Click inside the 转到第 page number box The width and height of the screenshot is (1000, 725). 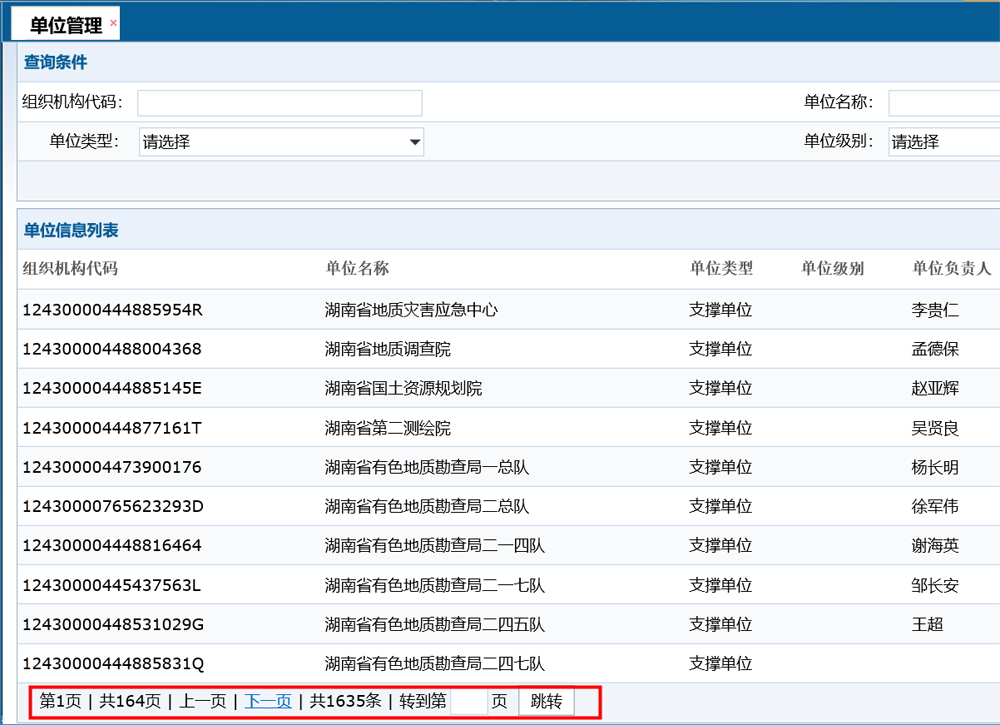[x=470, y=701]
